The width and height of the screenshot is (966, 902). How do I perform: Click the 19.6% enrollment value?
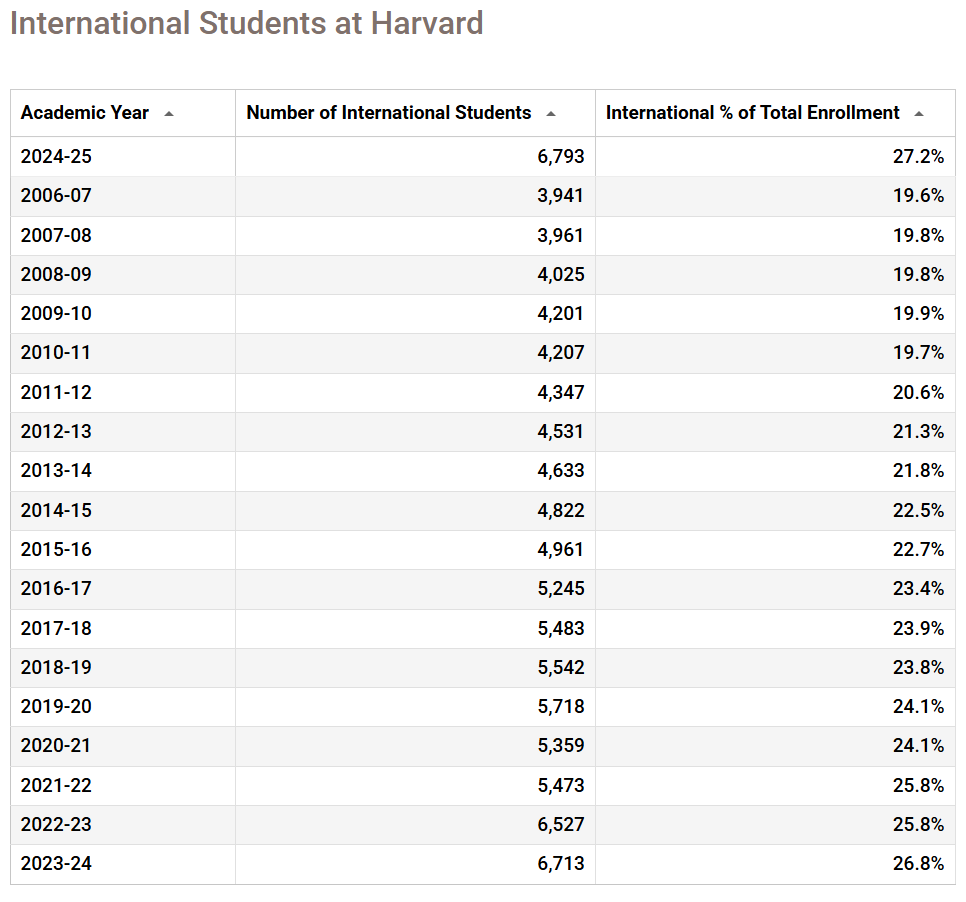(x=919, y=196)
